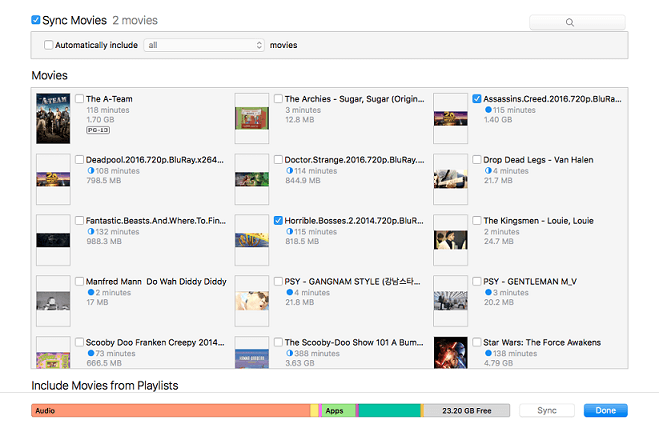Enable the Automatically include checkbox

coord(49,45)
